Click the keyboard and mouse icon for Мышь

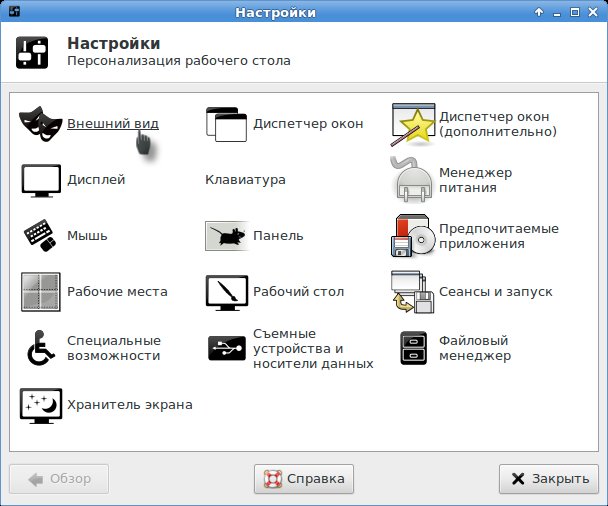click(x=40, y=236)
